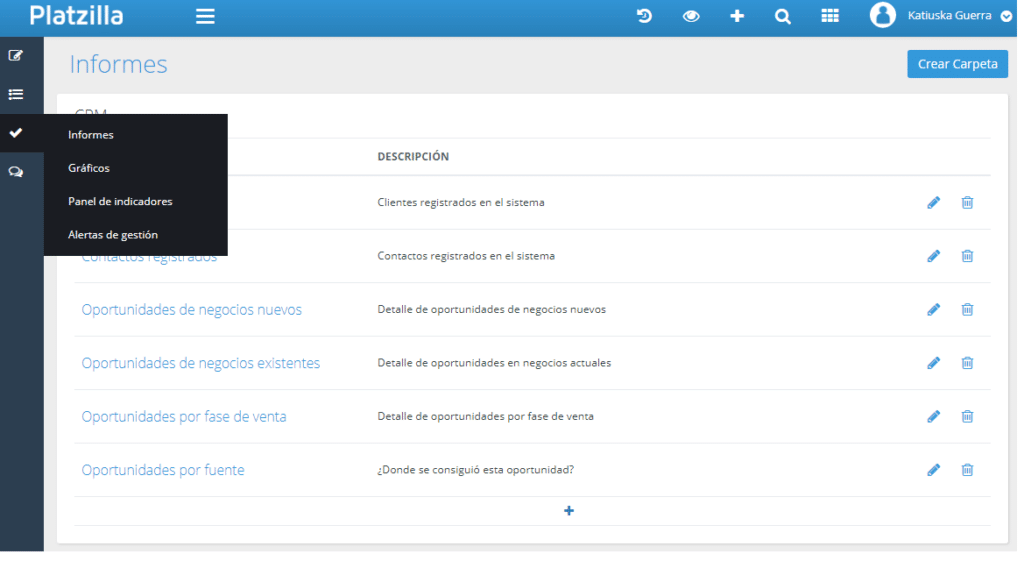
Task: Open Panel de indicadores menu entry
Action: click(120, 201)
